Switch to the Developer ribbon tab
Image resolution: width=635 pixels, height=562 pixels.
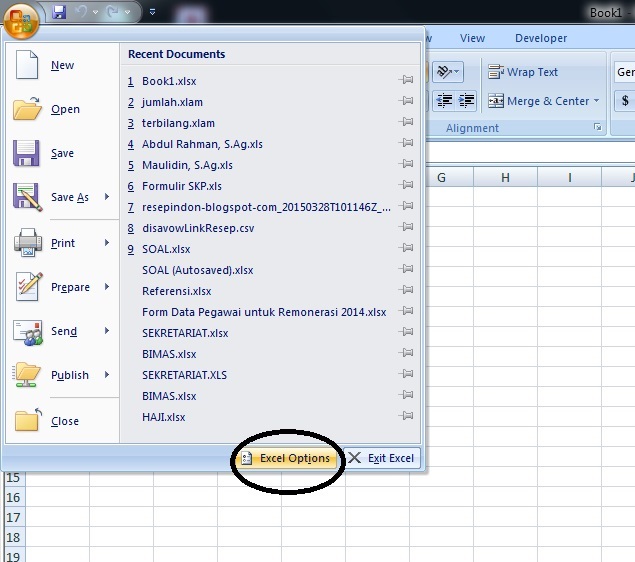[541, 38]
